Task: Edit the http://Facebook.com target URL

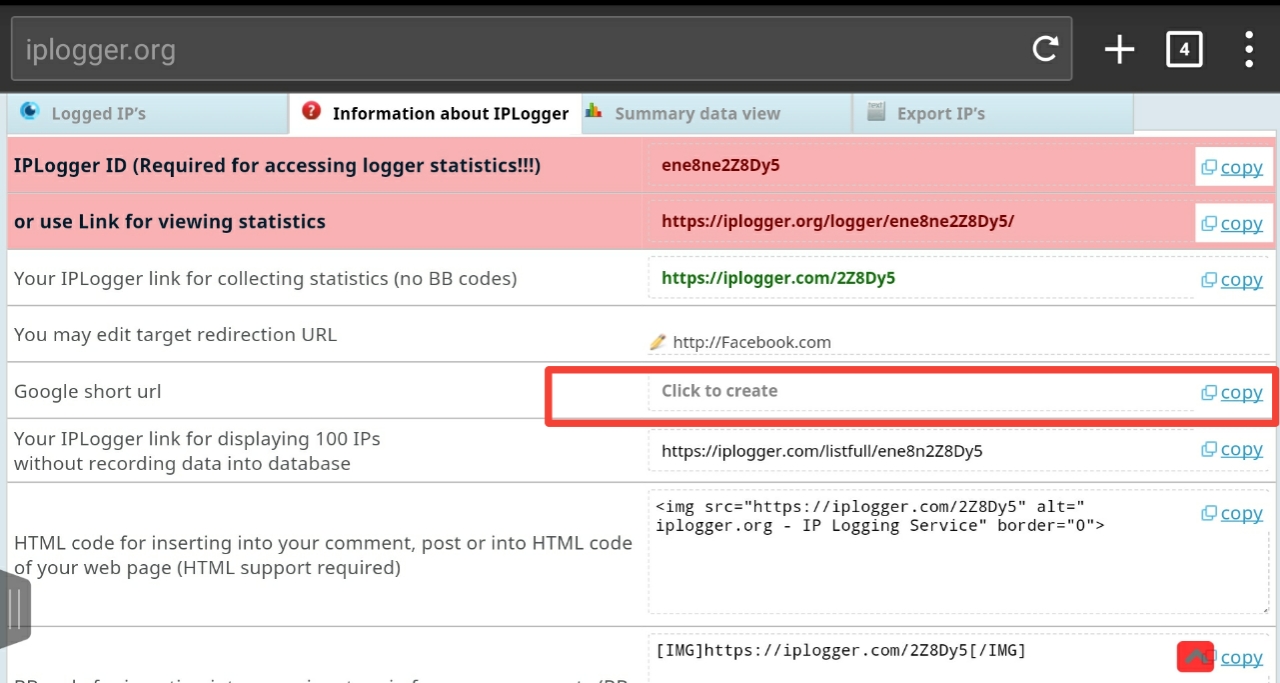Action: tap(752, 342)
